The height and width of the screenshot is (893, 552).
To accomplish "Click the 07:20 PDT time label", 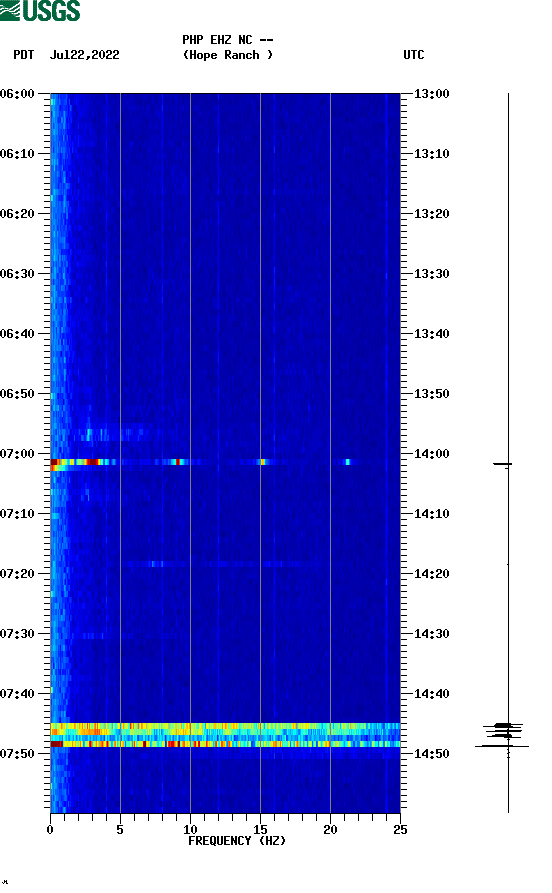I will tap(18, 574).
